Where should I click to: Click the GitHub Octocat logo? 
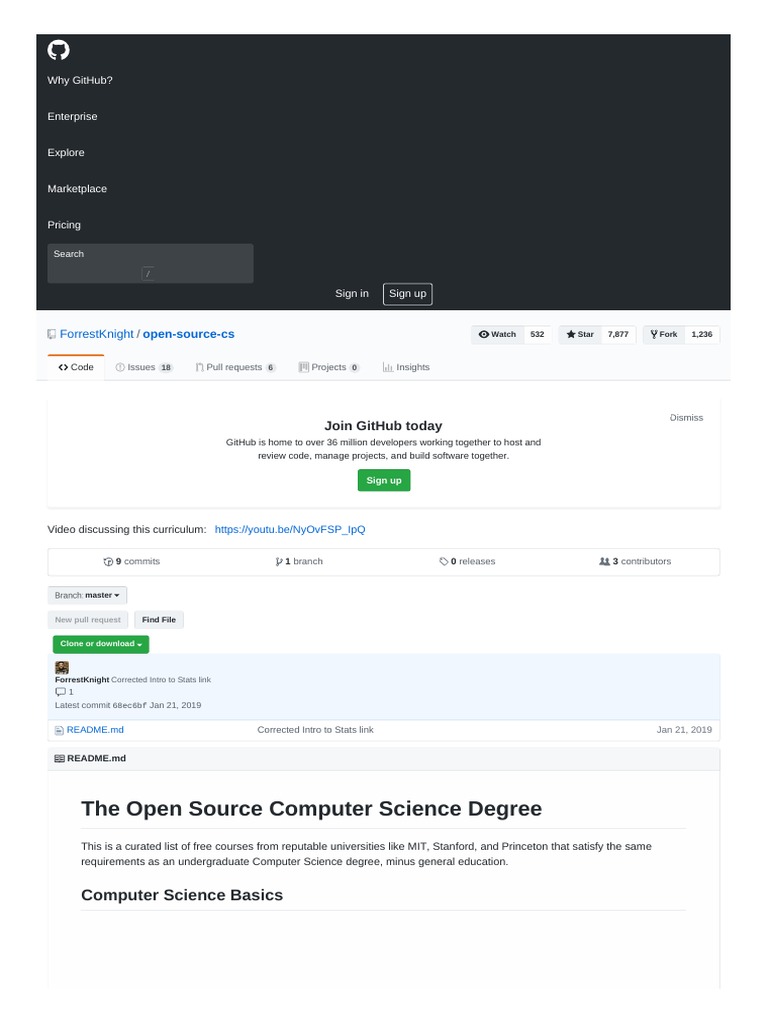[x=59, y=51]
